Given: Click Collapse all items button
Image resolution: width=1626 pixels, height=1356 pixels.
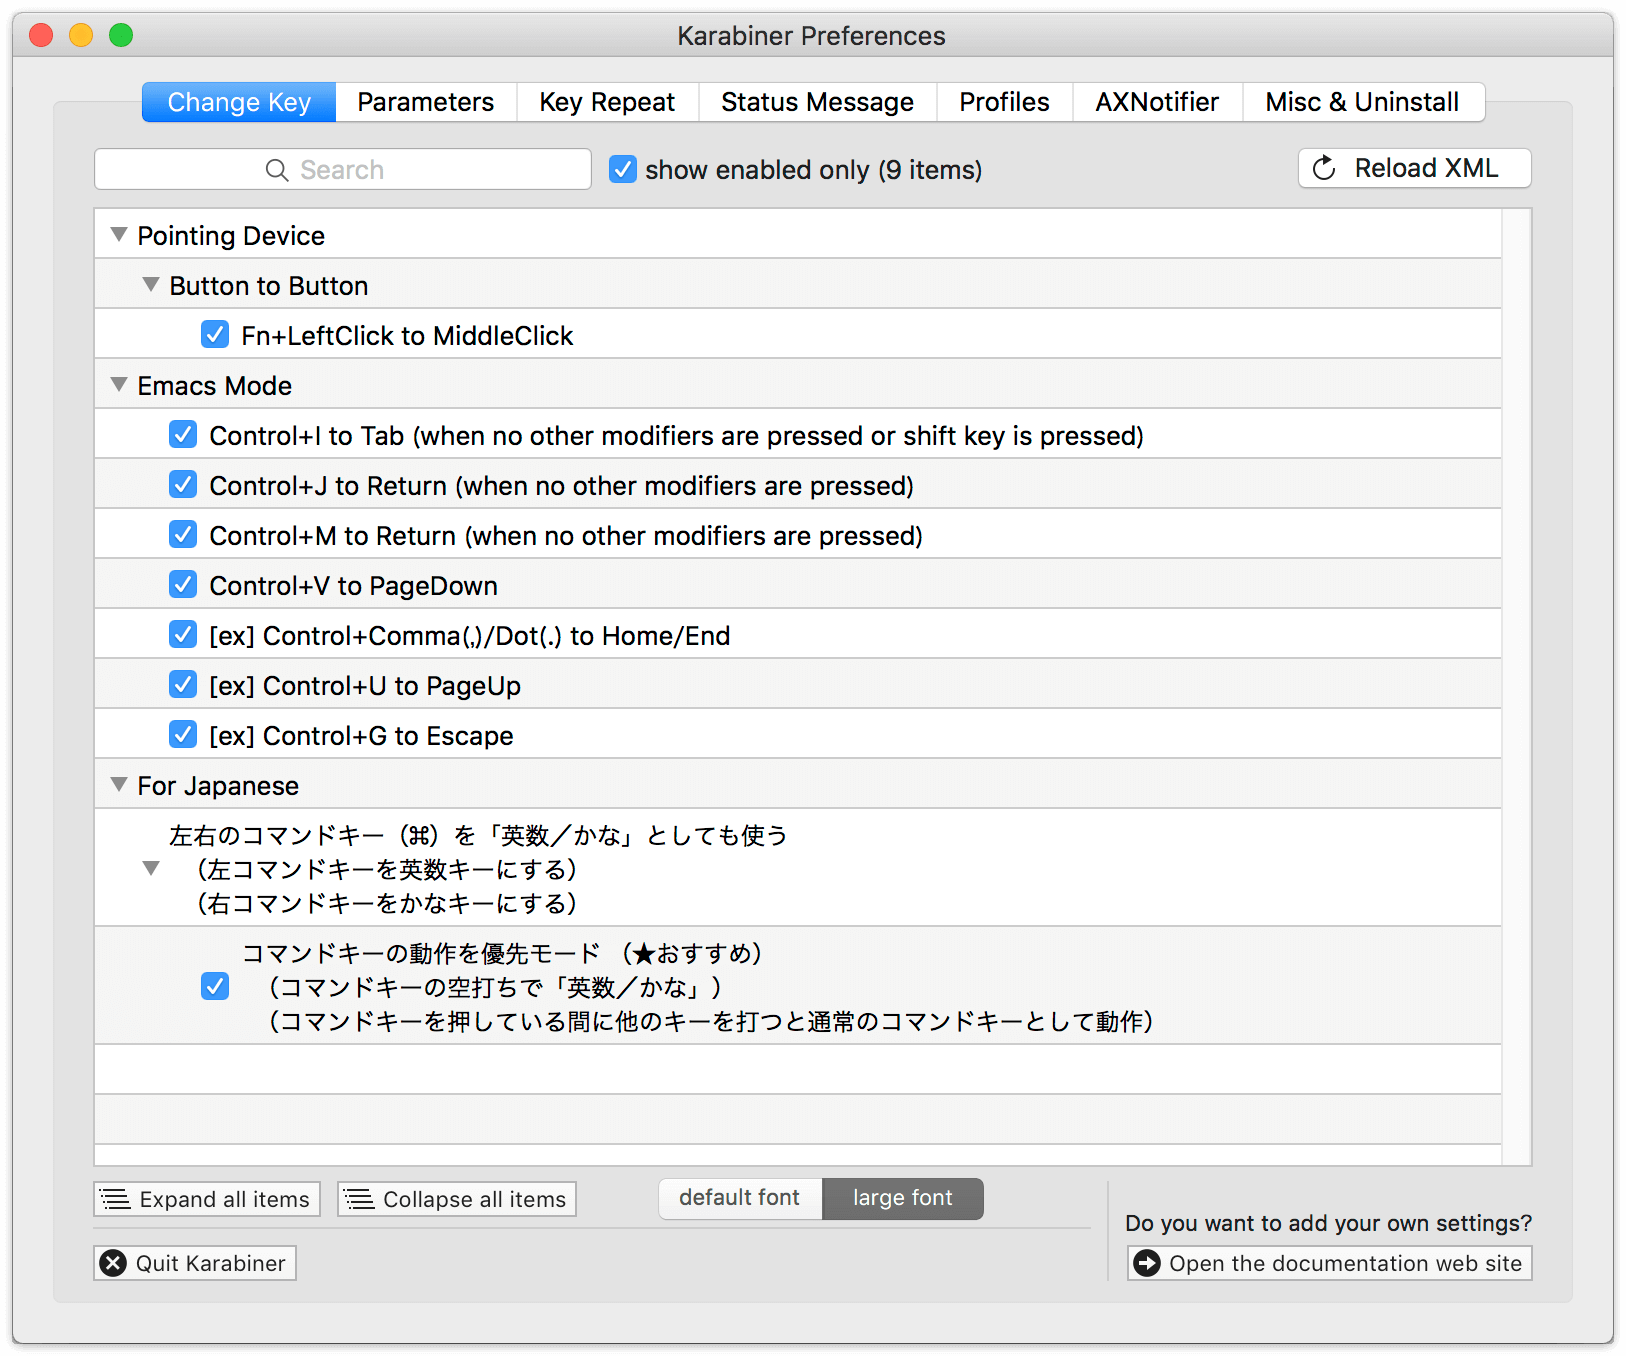Looking at the screenshot, I should 457,1199.
